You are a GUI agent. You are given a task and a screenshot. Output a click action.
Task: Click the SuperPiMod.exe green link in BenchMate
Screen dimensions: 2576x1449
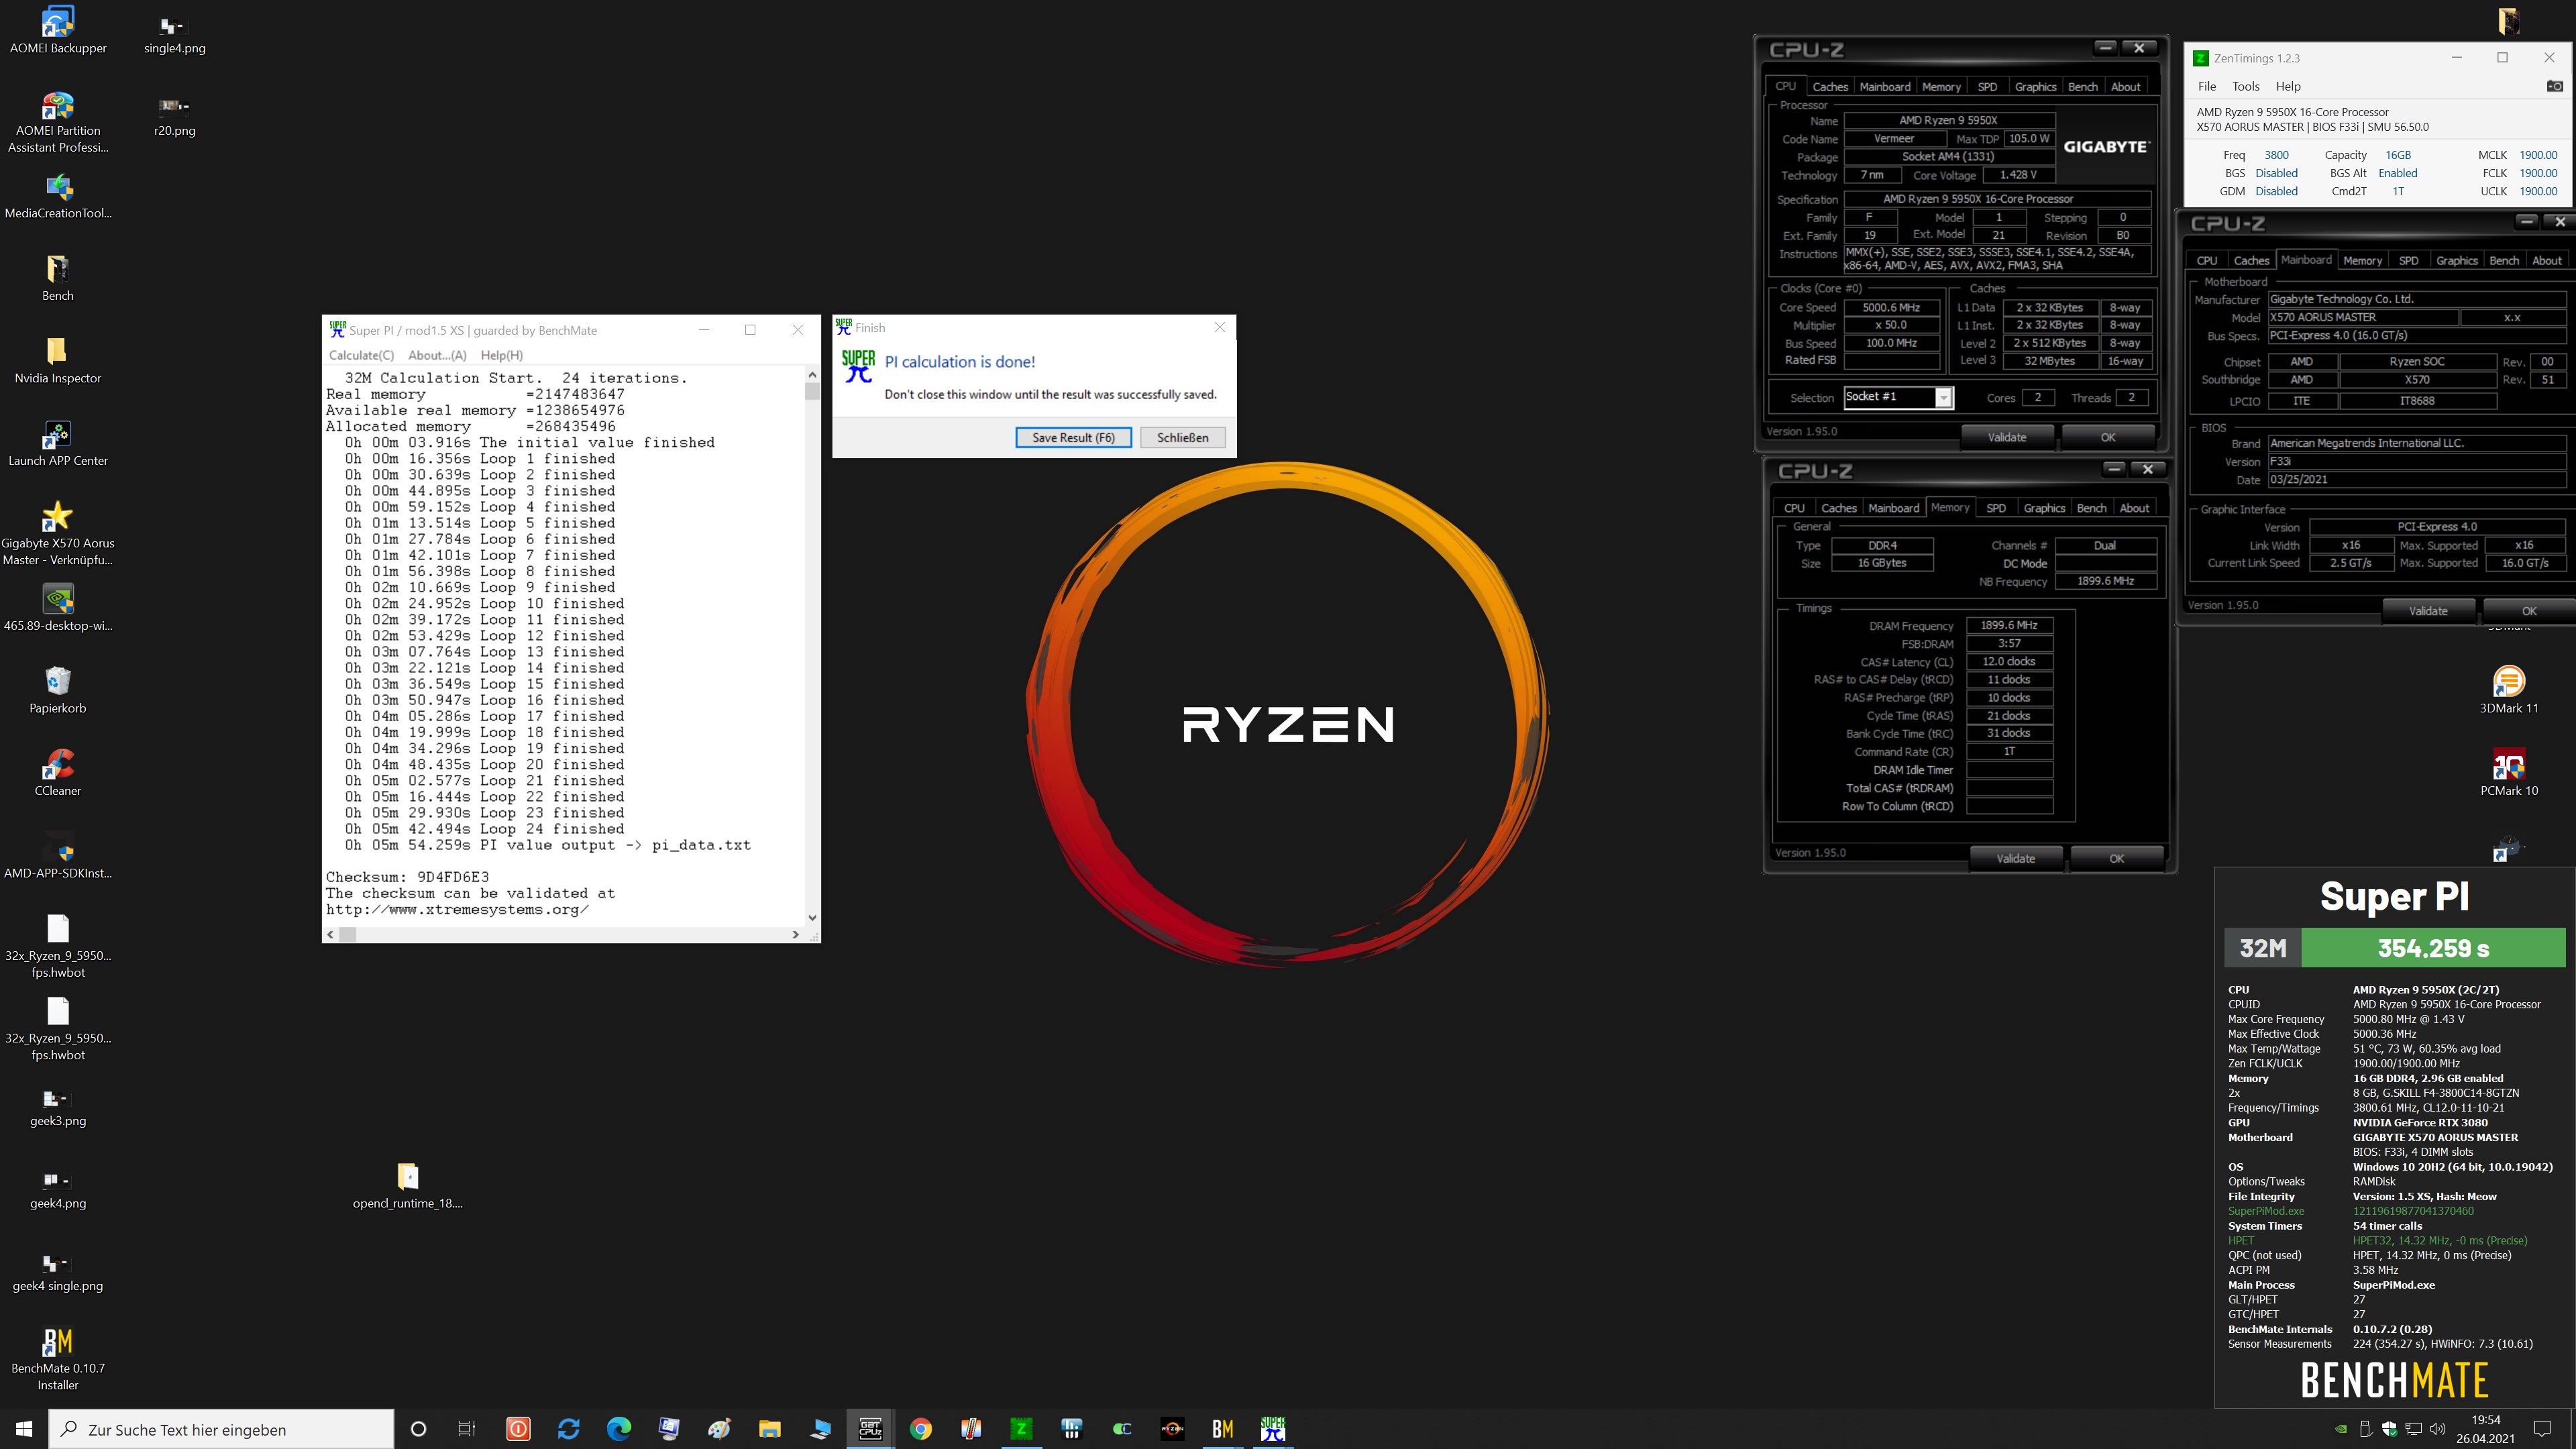(2265, 1211)
